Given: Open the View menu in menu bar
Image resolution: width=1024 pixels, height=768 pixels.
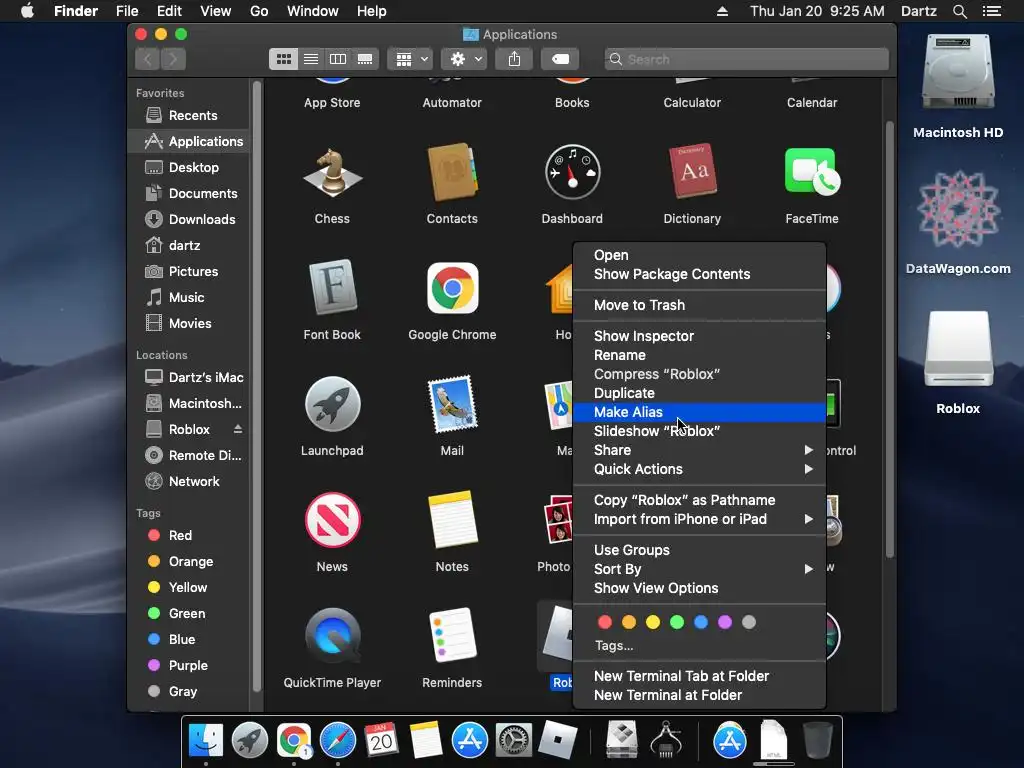Looking at the screenshot, I should point(216,11).
